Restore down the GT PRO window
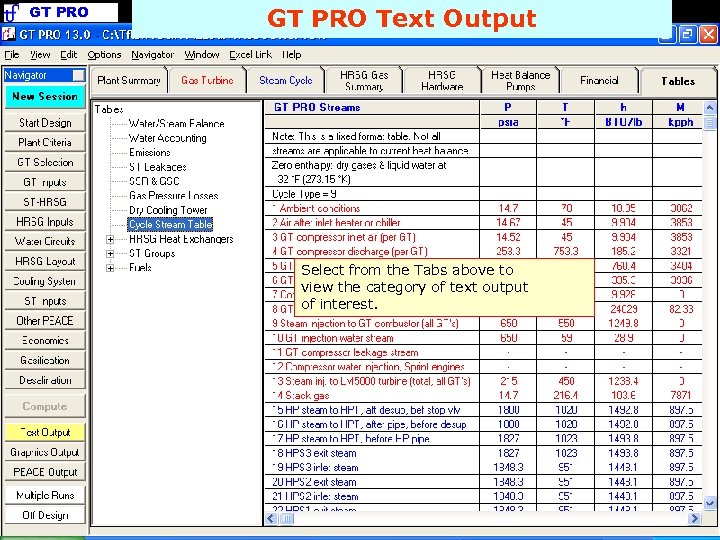This screenshot has height=540, width=720. tap(687, 34)
